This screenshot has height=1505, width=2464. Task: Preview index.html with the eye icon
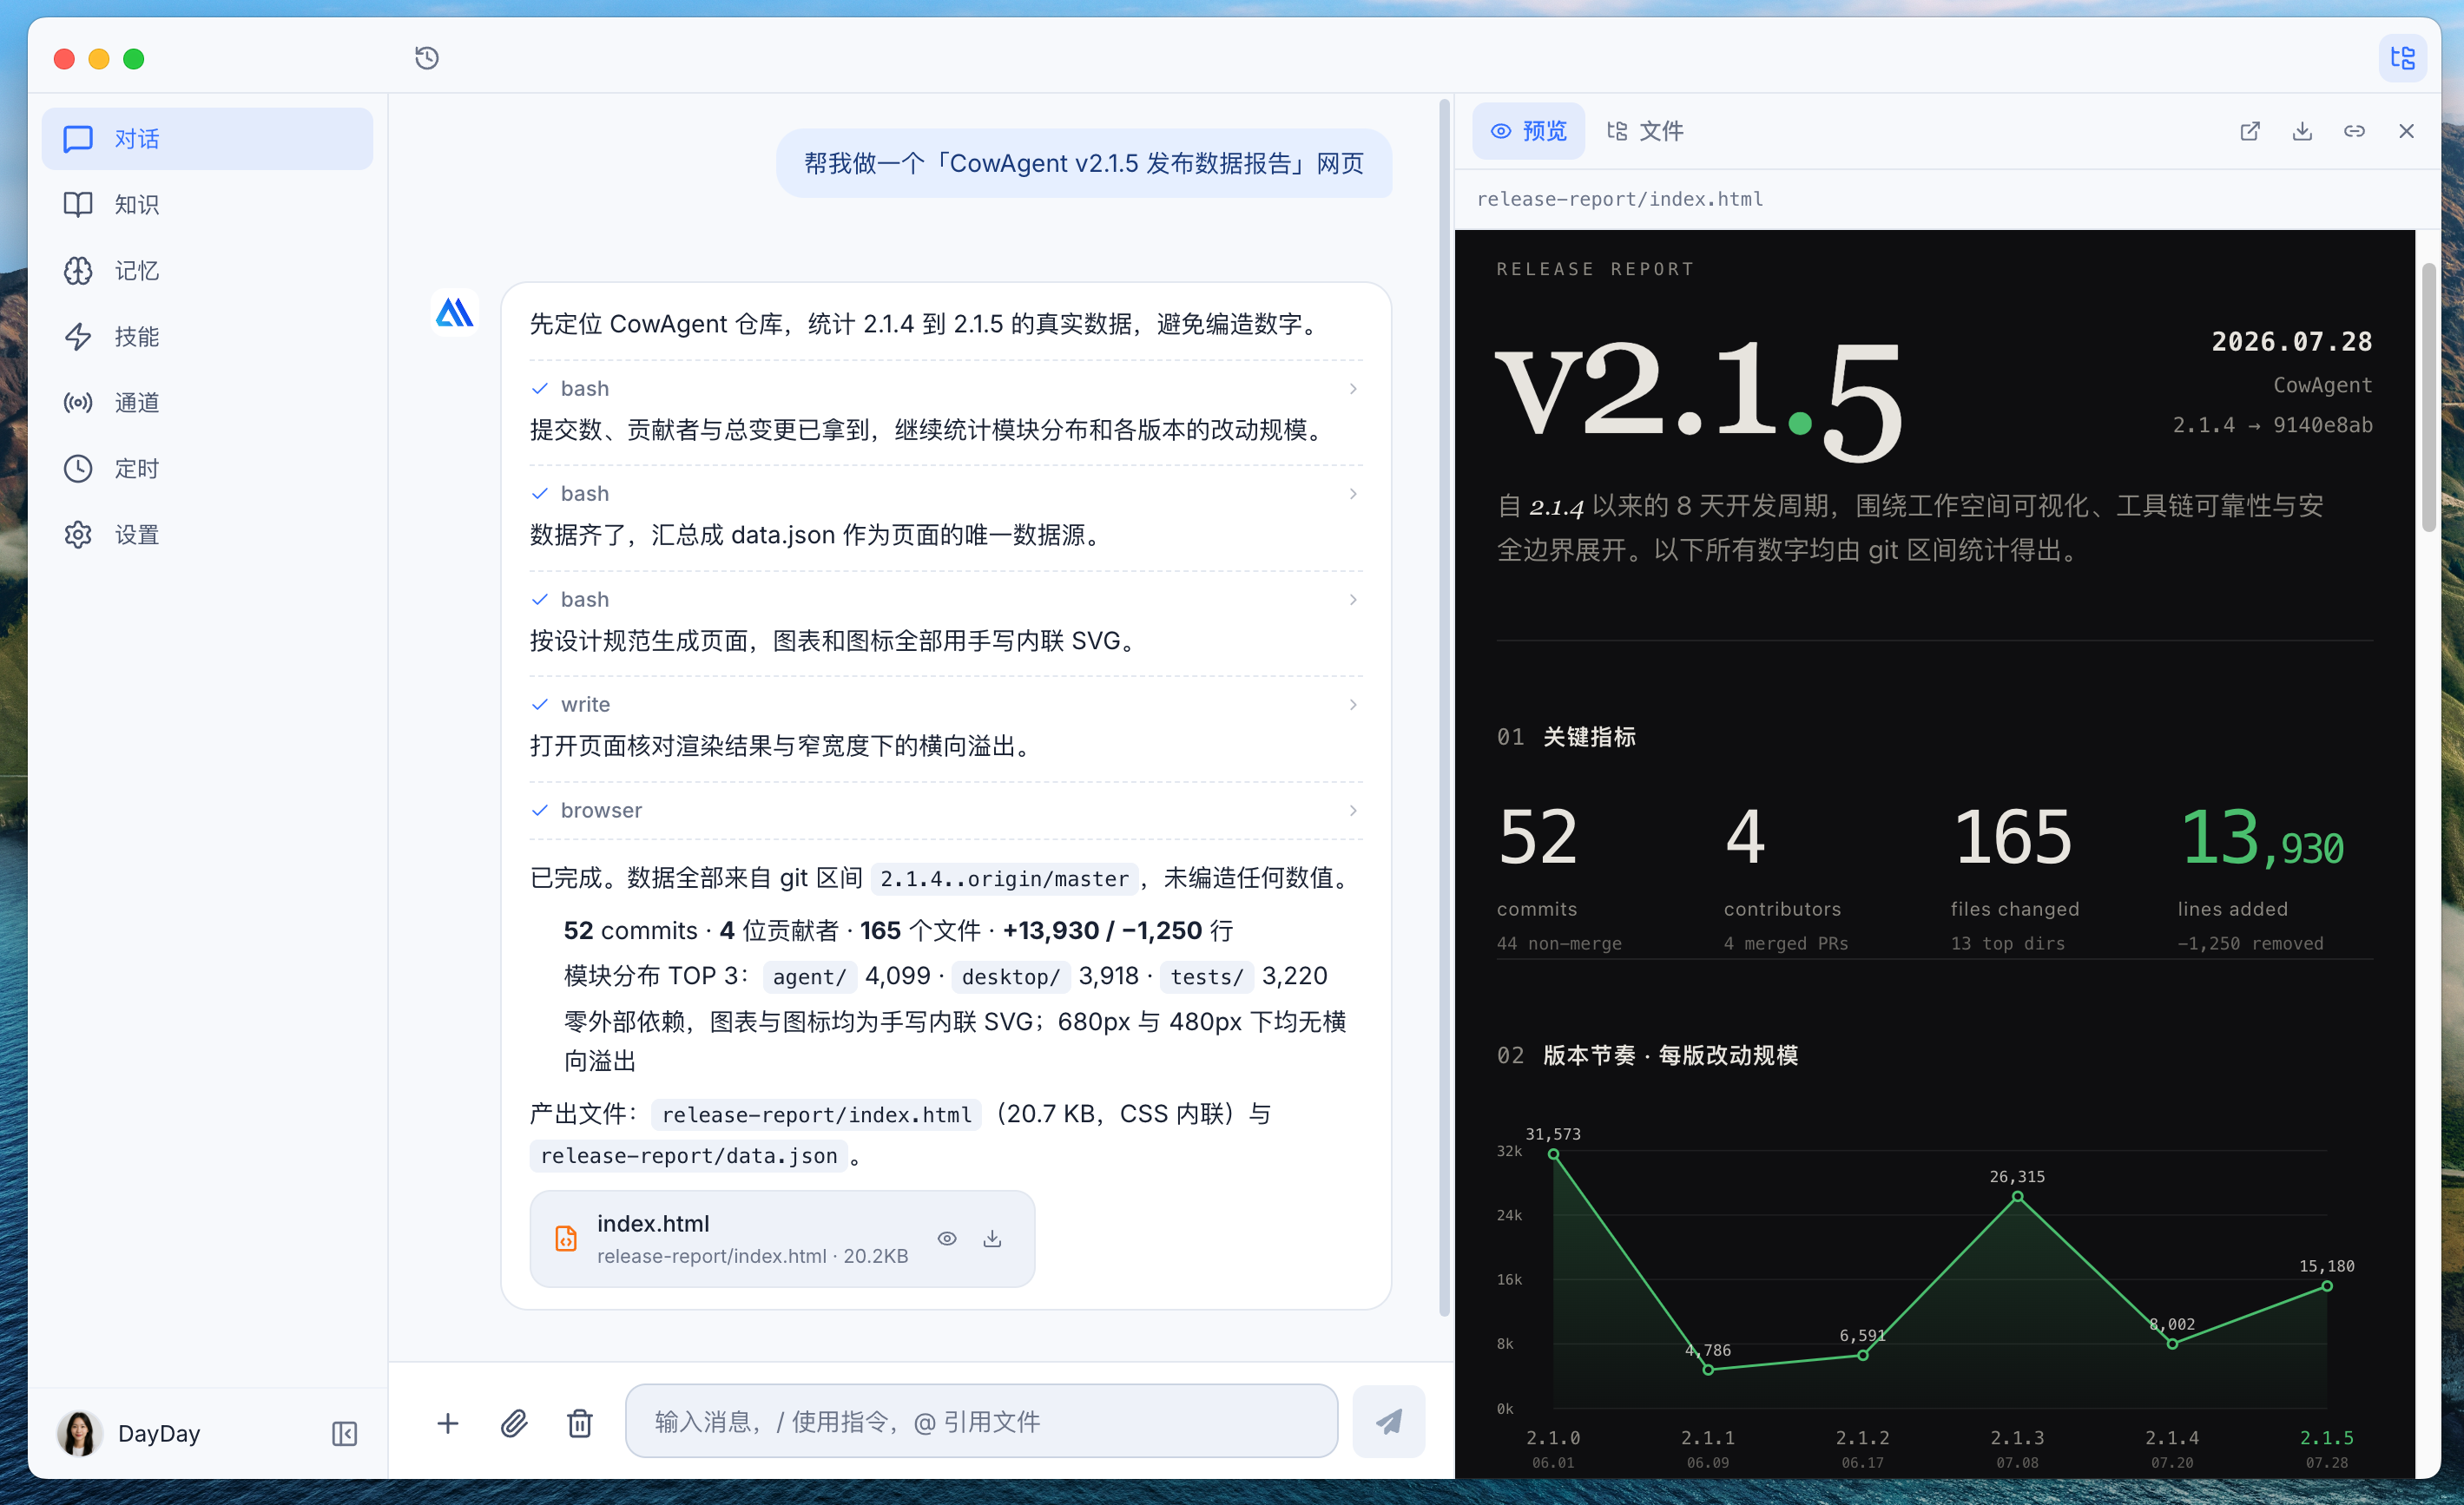[x=947, y=1239]
